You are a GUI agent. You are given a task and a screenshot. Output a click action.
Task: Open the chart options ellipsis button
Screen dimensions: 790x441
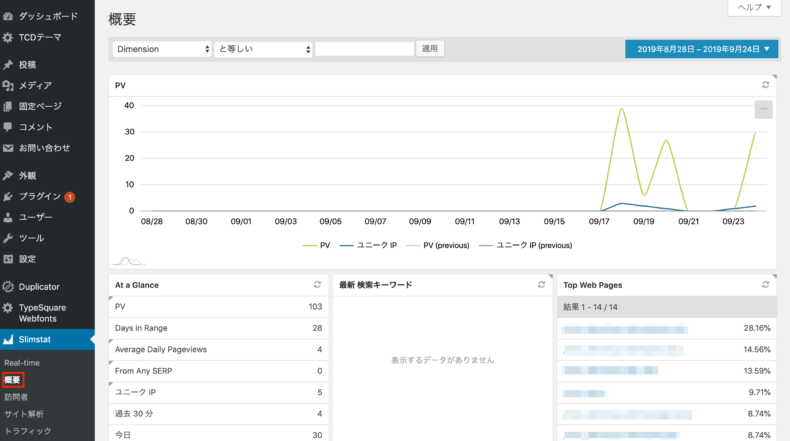pyautogui.click(x=763, y=109)
